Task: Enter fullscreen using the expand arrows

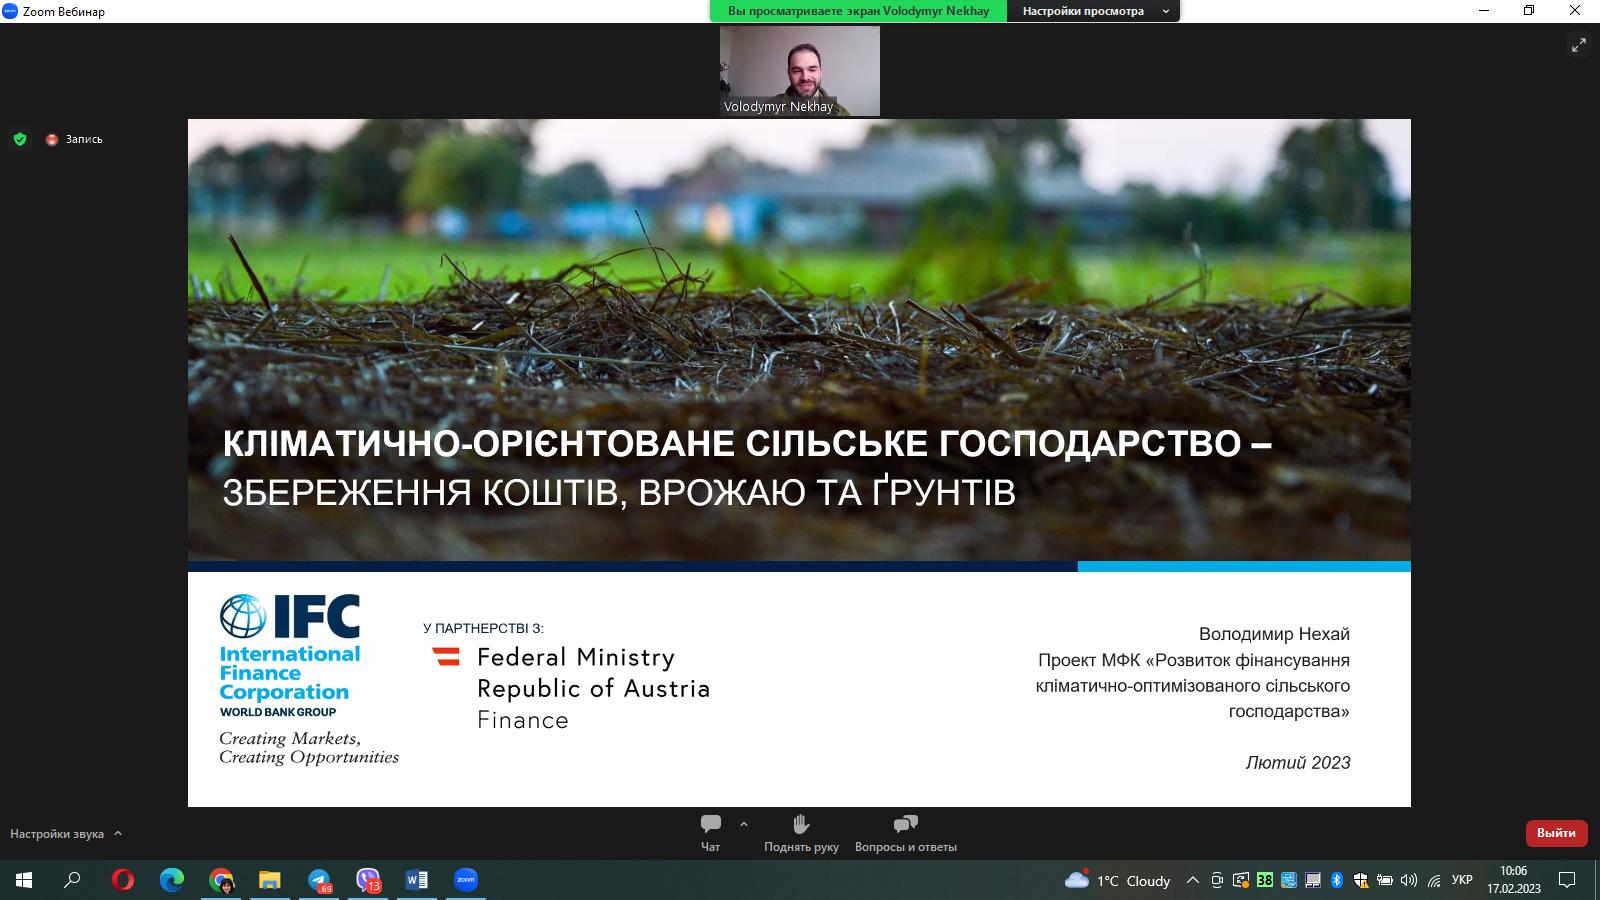Action: click(x=1580, y=45)
